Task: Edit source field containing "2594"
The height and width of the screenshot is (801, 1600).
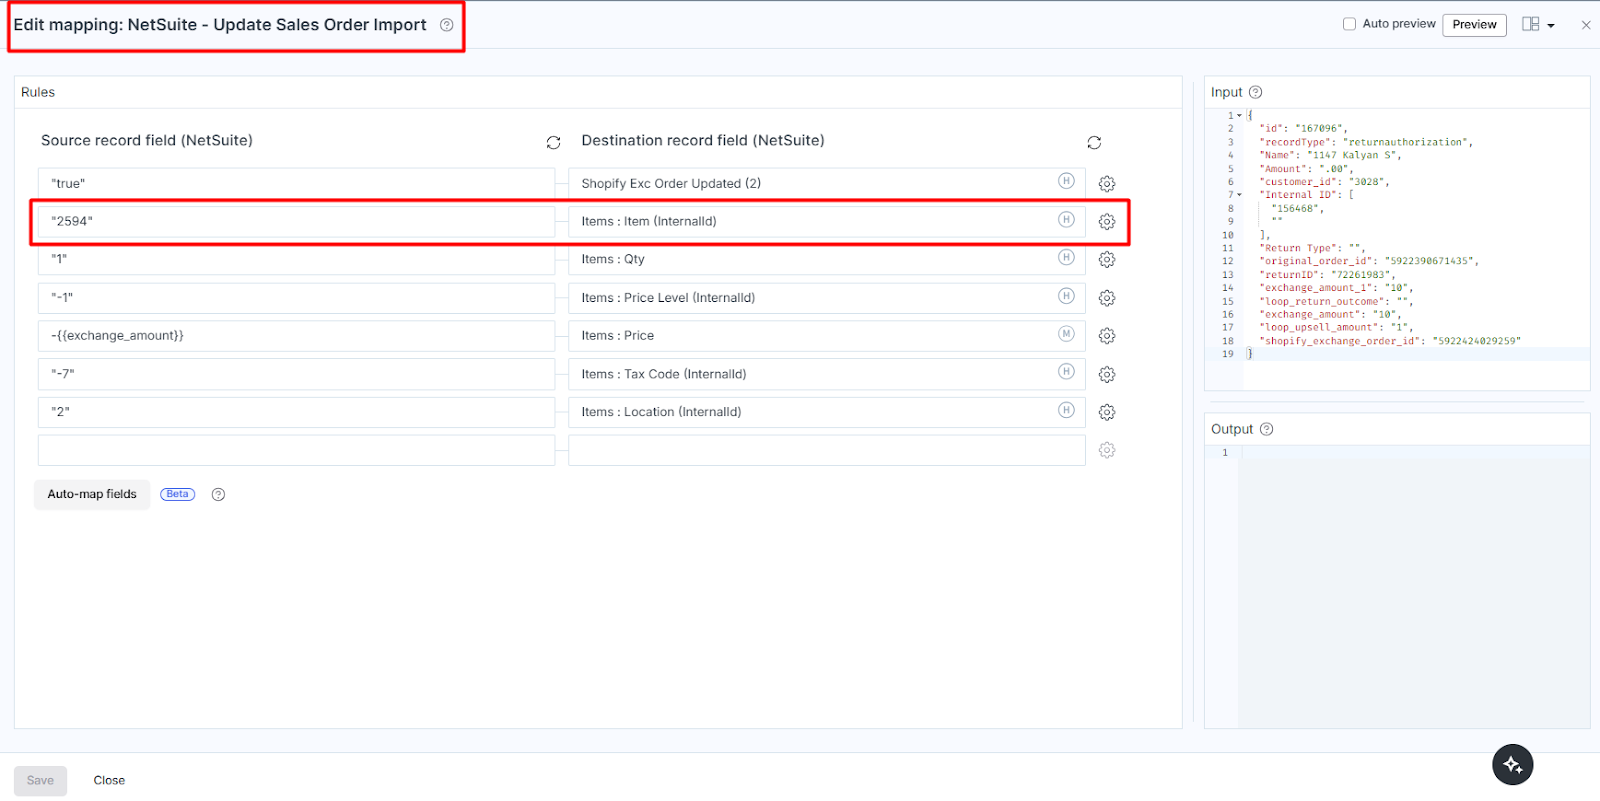Action: click(296, 222)
